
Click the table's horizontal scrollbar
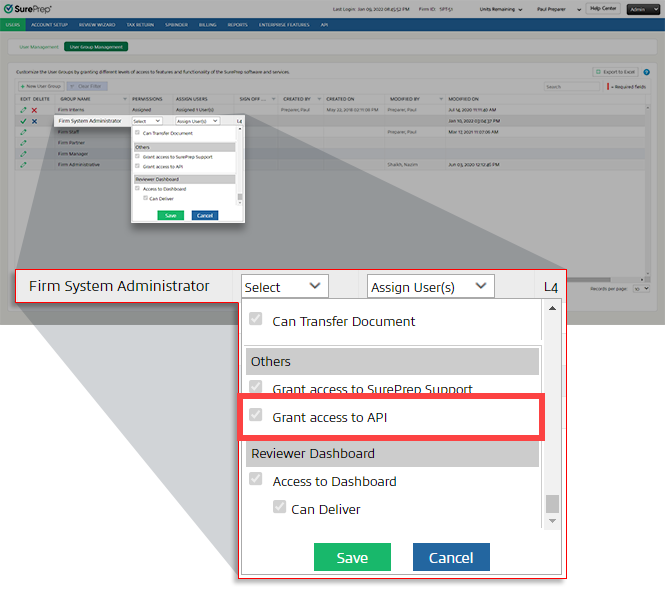click(x=589, y=280)
